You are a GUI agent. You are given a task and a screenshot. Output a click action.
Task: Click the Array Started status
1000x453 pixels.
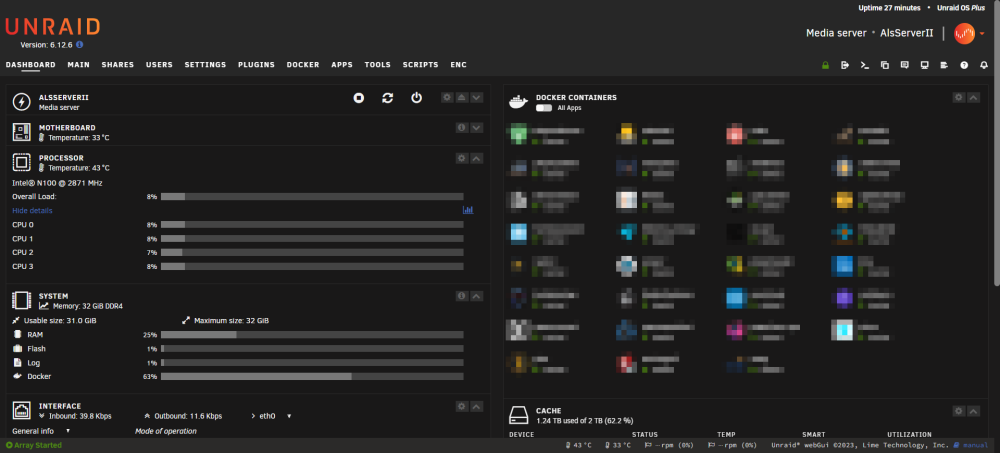34,445
